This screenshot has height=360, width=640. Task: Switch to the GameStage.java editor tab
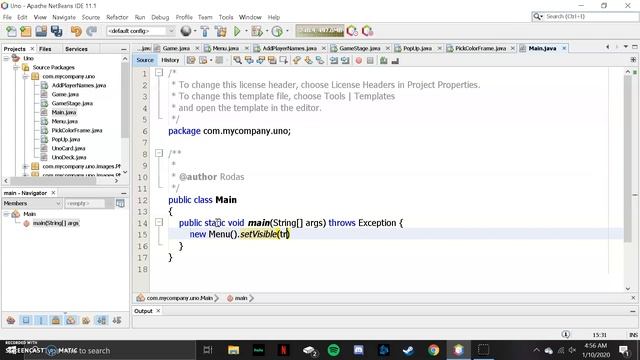(359, 48)
